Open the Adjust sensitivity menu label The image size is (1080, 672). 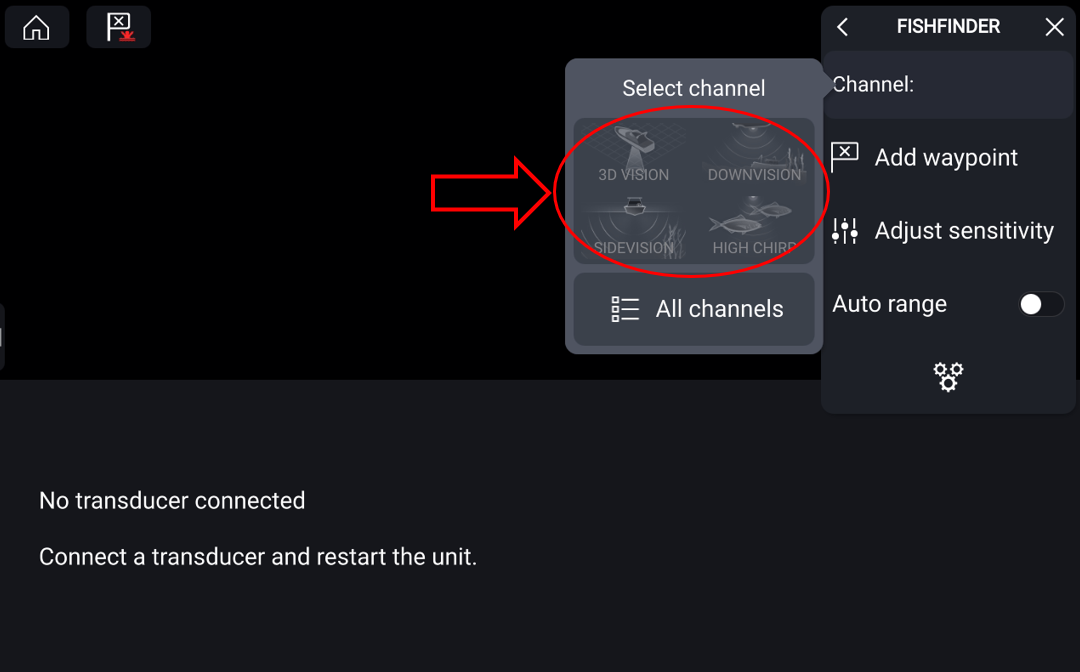pyautogui.click(x=964, y=231)
